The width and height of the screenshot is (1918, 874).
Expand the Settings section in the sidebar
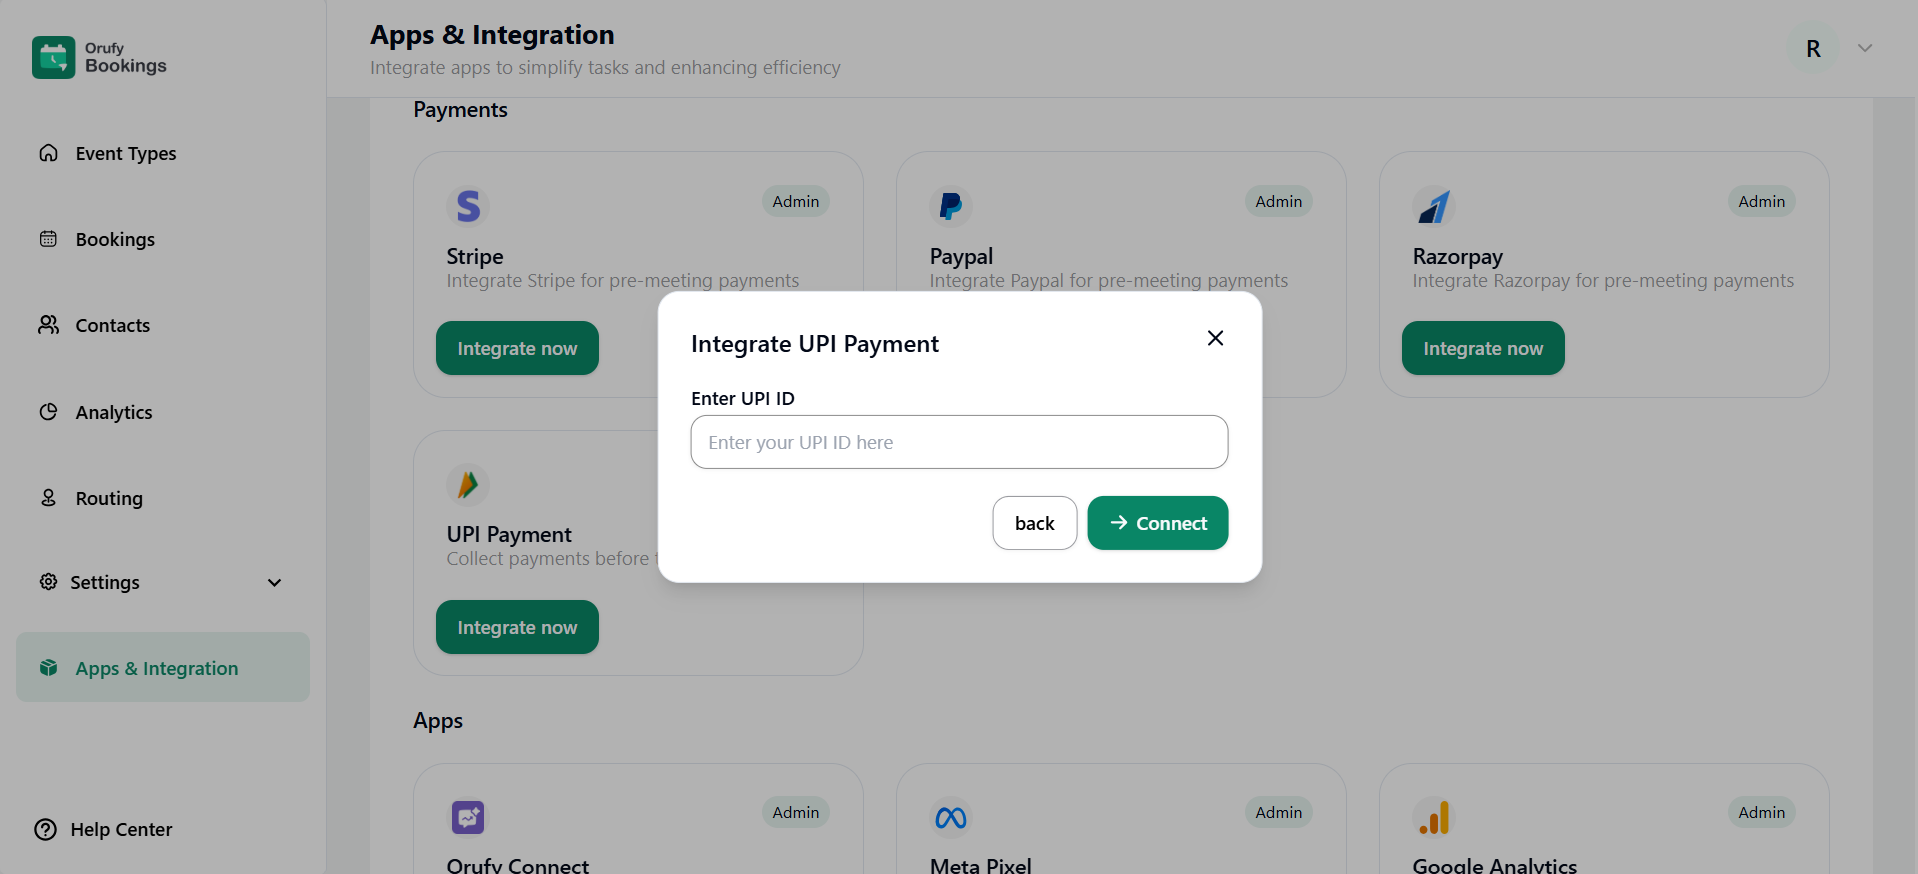pyautogui.click(x=274, y=582)
